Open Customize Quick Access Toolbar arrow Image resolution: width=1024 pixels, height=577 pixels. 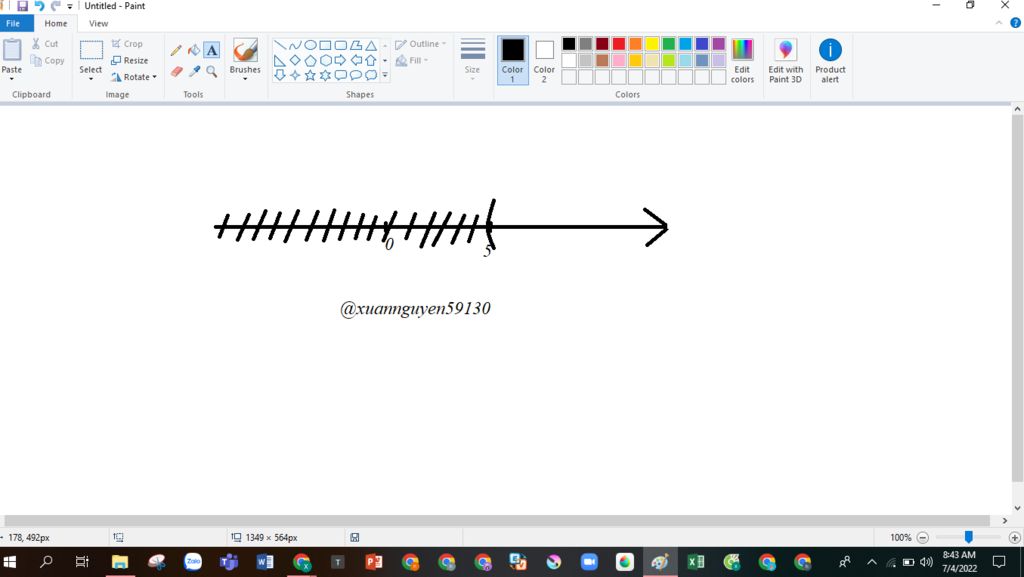(70, 7)
